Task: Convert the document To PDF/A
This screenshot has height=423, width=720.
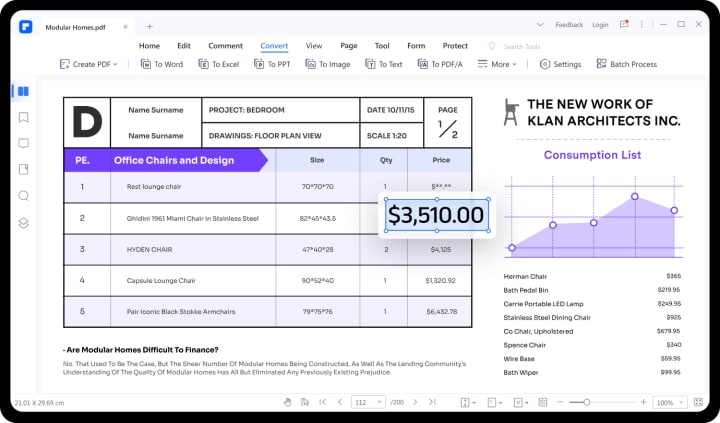Action: pyautogui.click(x=440, y=64)
